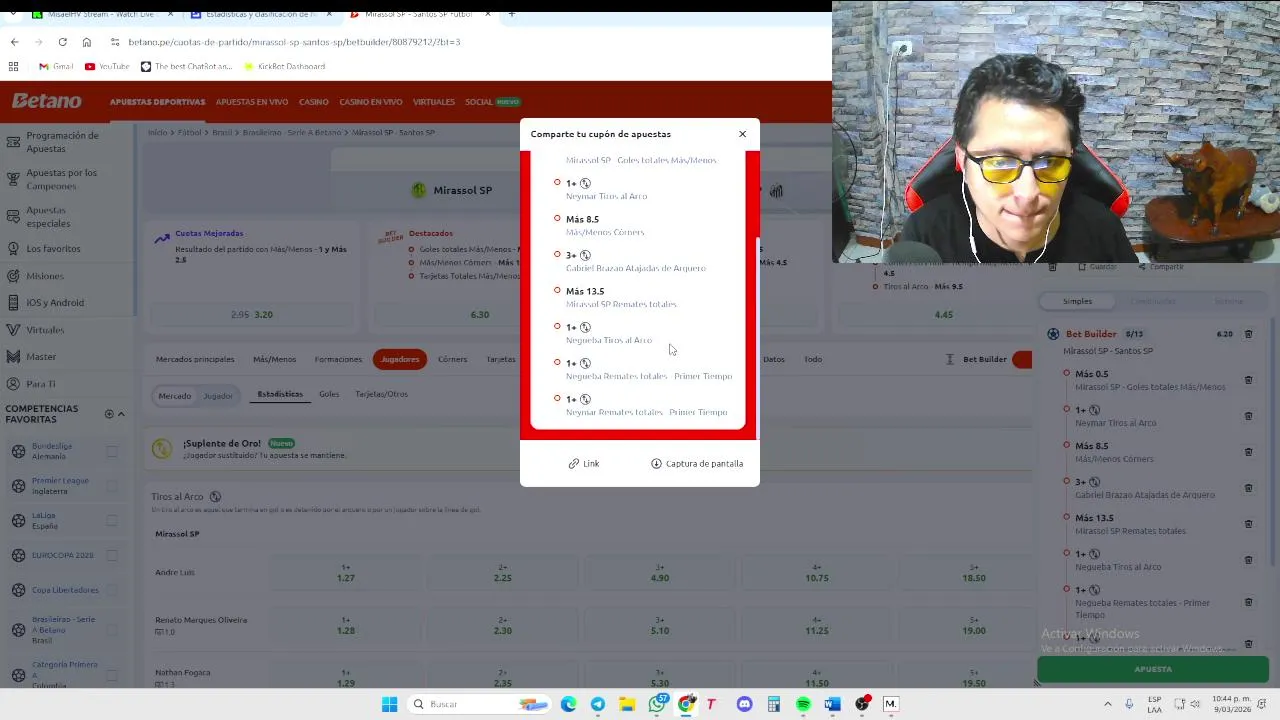Place bet with green APUESTA button

(1153, 669)
